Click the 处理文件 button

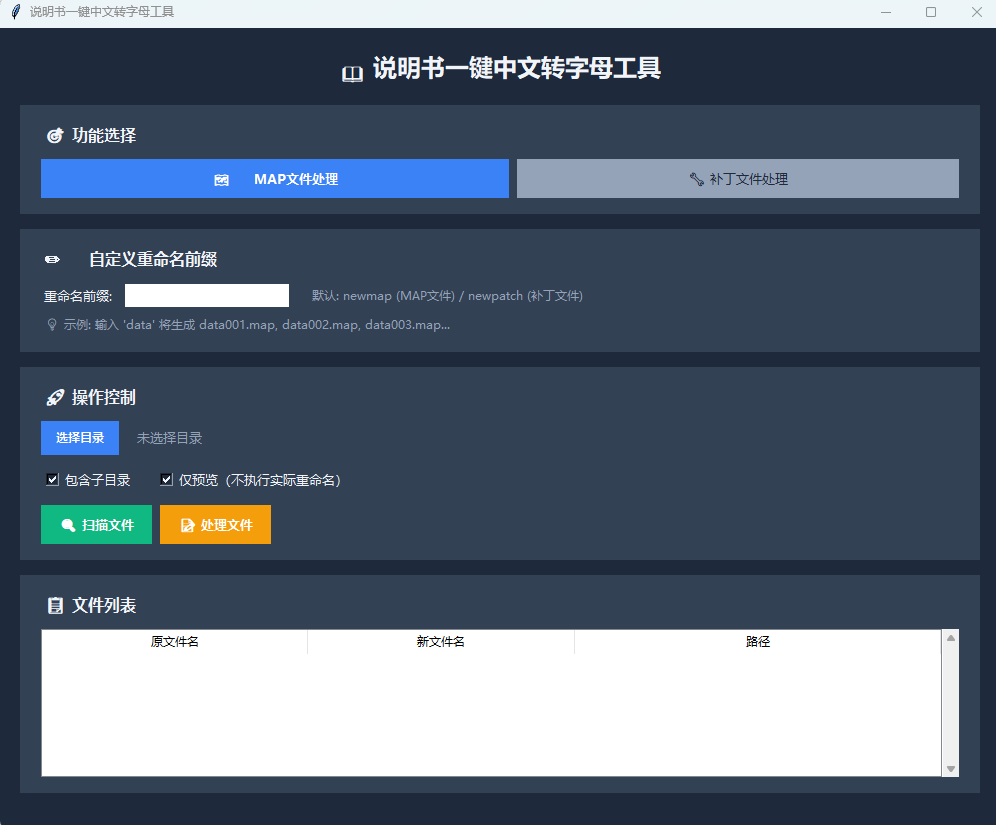tap(215, 524)
